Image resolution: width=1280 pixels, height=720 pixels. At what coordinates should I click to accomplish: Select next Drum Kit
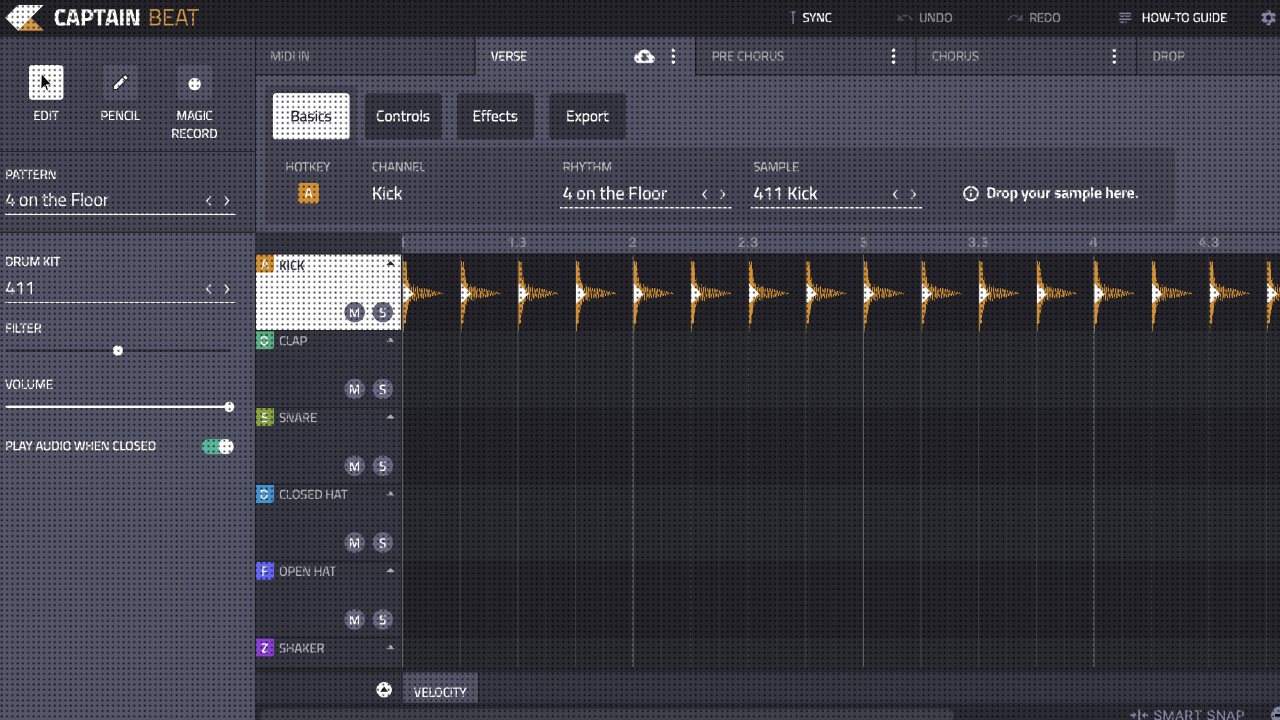[x=227, y=288]
